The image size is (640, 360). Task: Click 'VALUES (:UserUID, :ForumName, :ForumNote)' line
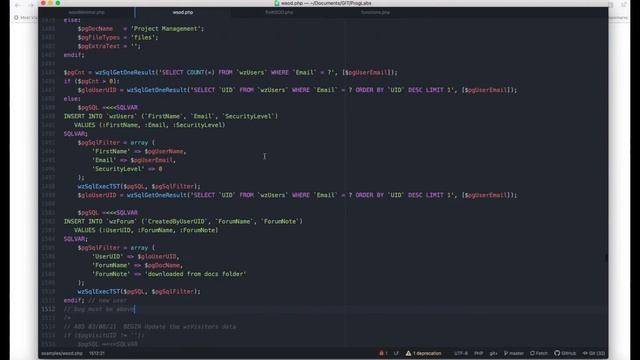146,230
